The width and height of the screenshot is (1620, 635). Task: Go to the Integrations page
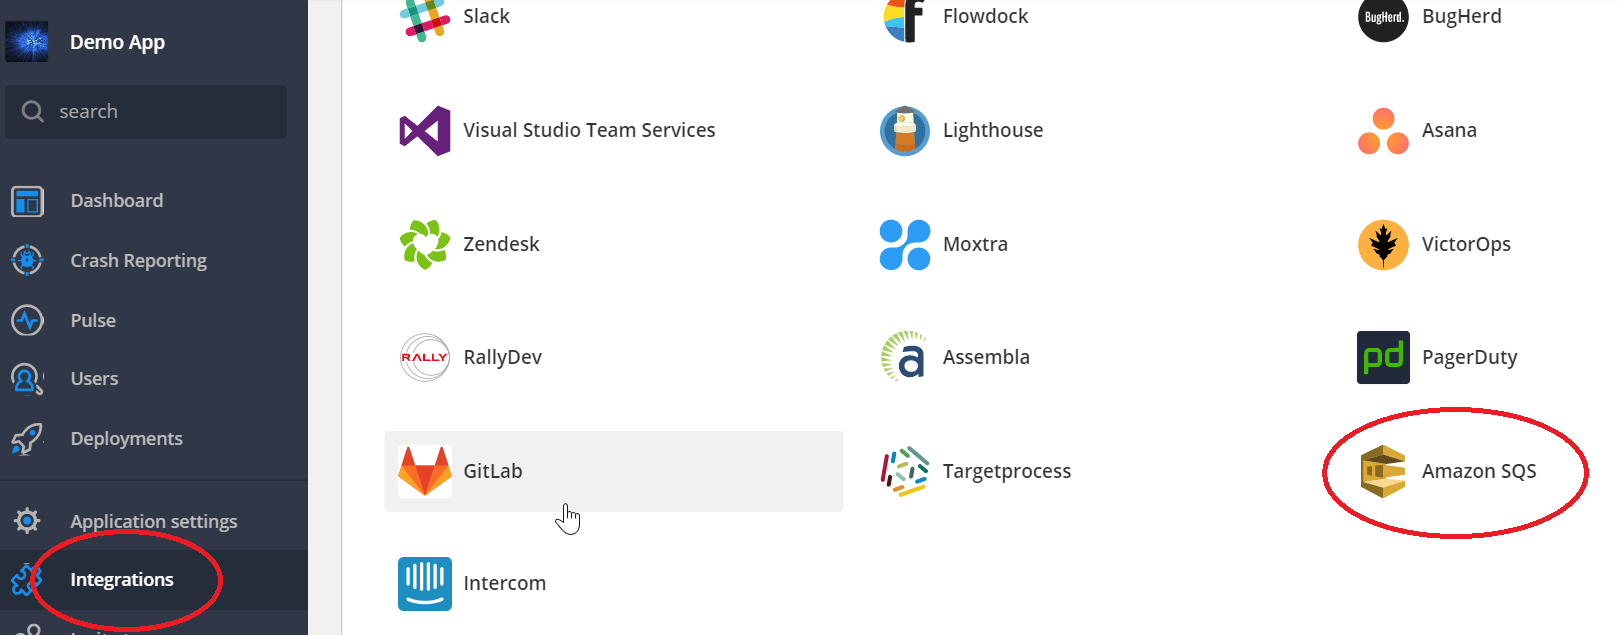[x=121, y=579]
